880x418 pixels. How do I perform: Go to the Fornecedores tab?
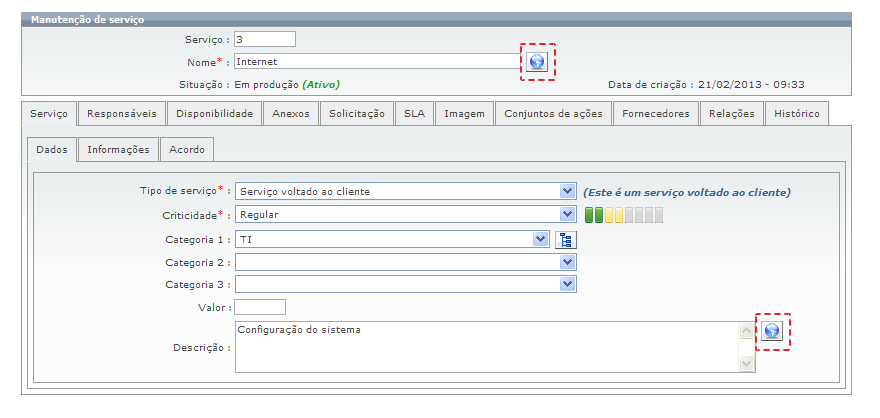tap(656, 114)
